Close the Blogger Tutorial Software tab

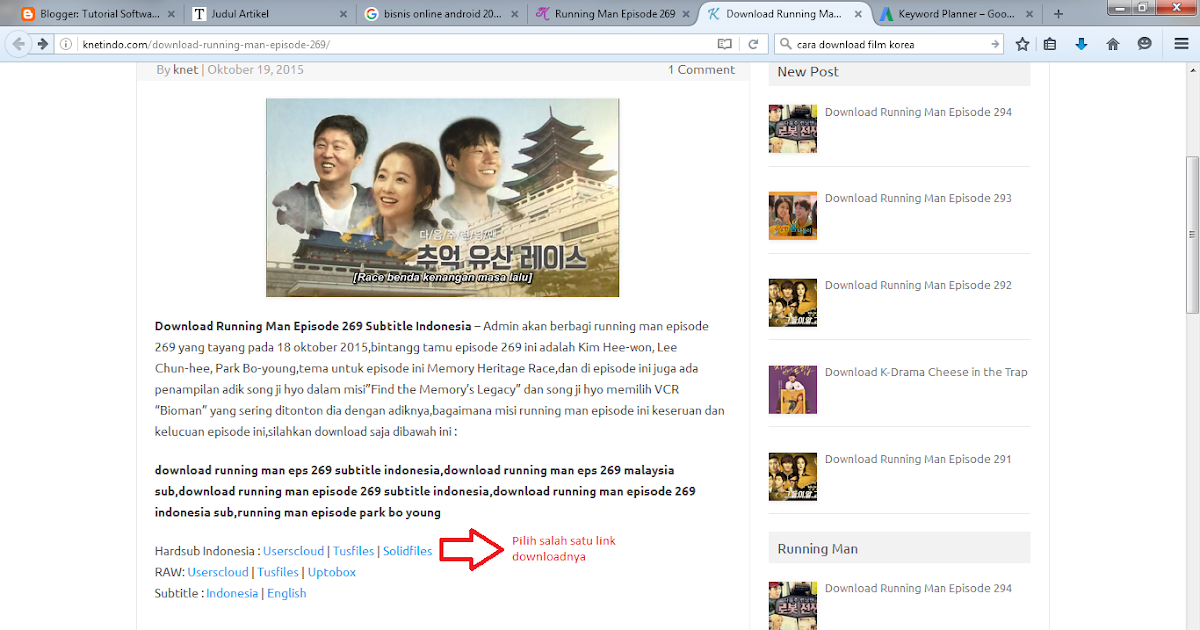[171, 14]
